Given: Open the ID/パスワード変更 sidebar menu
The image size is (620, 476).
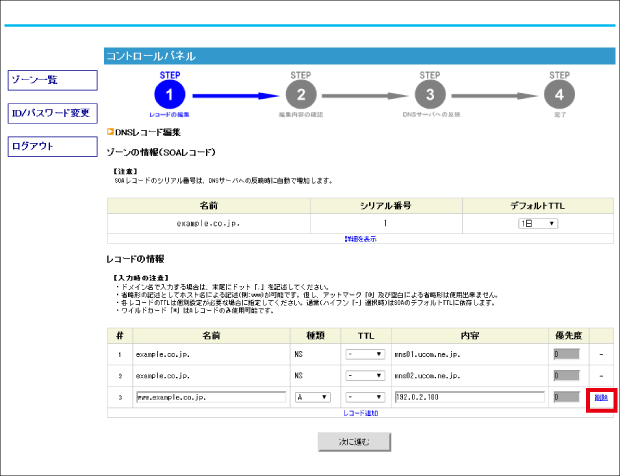Looking at the screenshot, I should pos(53,113).
